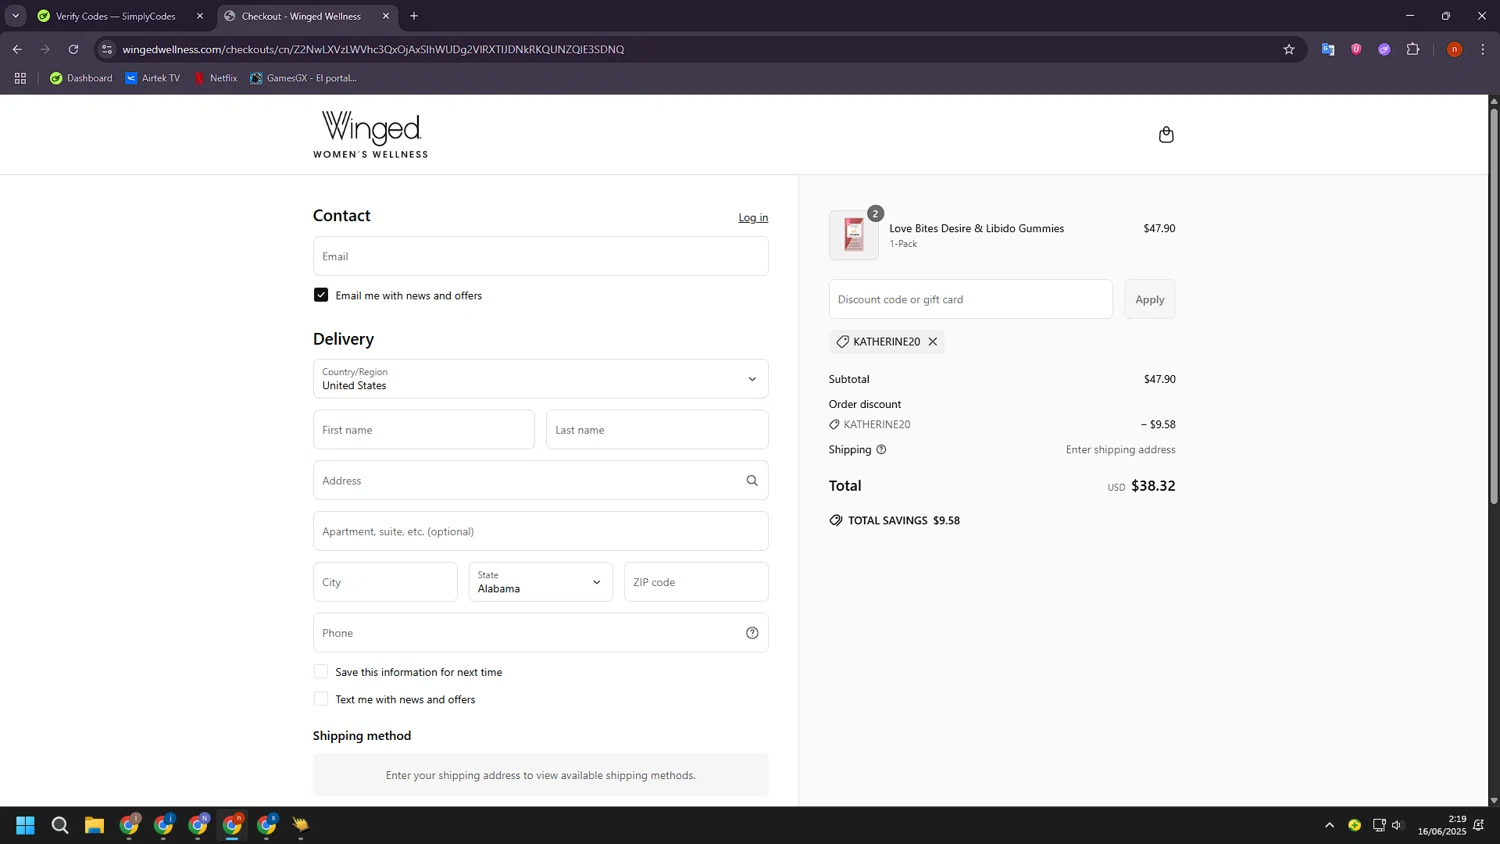
Task: Check Text me with news and offers
Action: [x=321, y=699]
